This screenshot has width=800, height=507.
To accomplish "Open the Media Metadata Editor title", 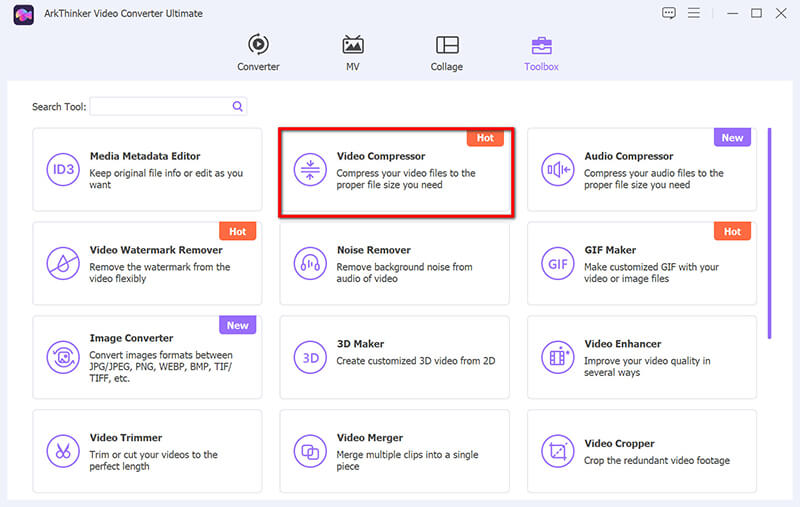I will pyautogui.click(x=145, y=156).
